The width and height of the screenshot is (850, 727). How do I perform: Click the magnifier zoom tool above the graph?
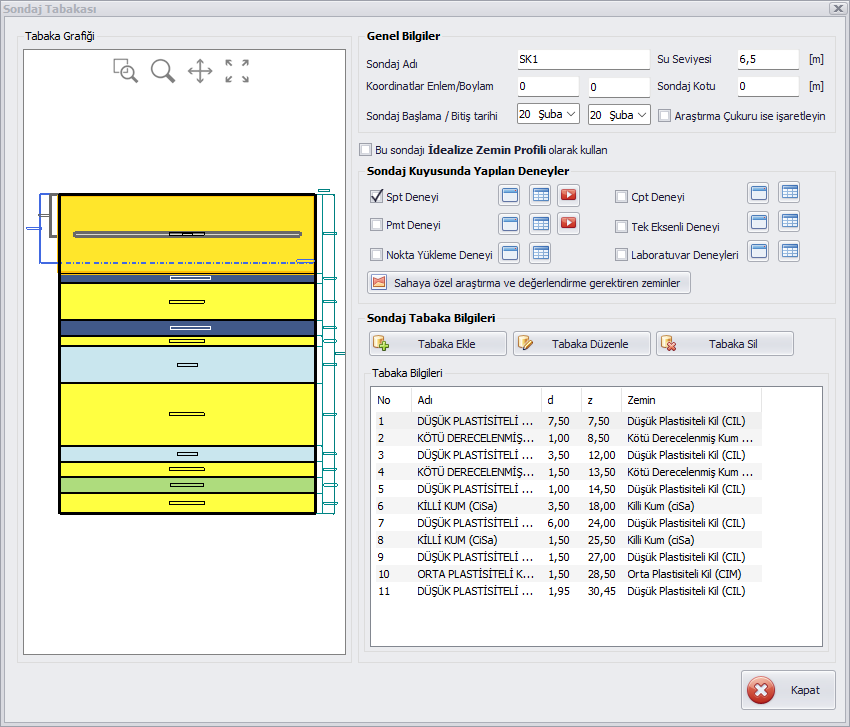[163, 70]
